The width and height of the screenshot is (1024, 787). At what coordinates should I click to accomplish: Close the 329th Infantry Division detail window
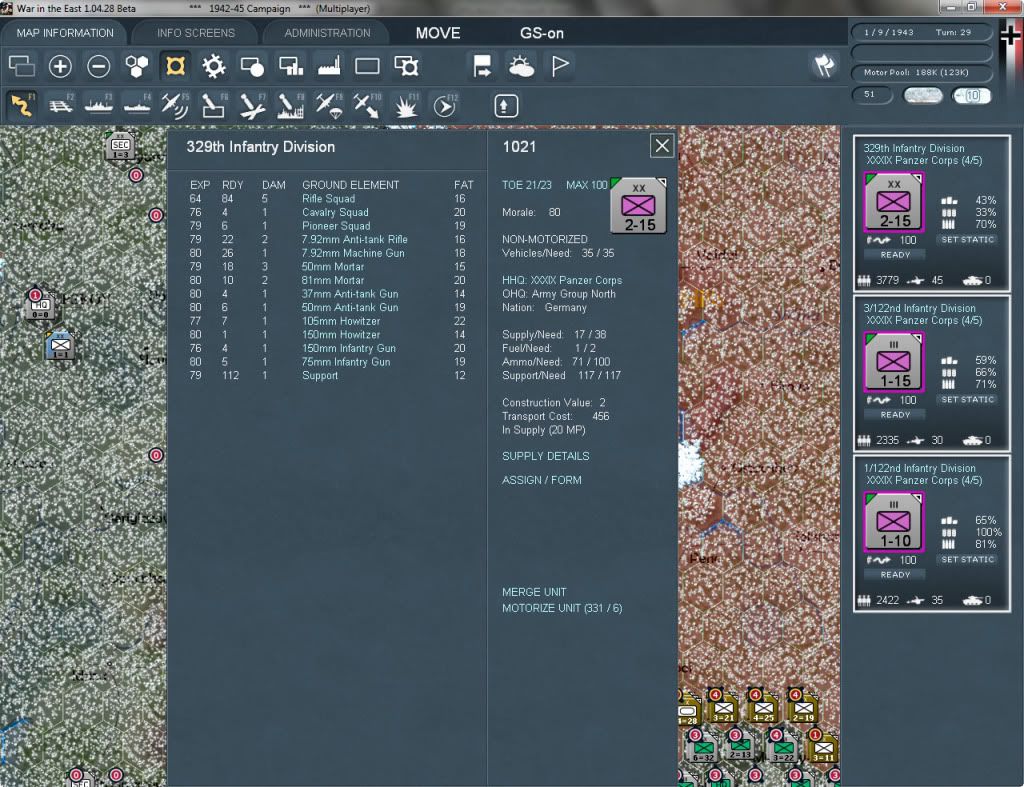(x=662, y=146)
